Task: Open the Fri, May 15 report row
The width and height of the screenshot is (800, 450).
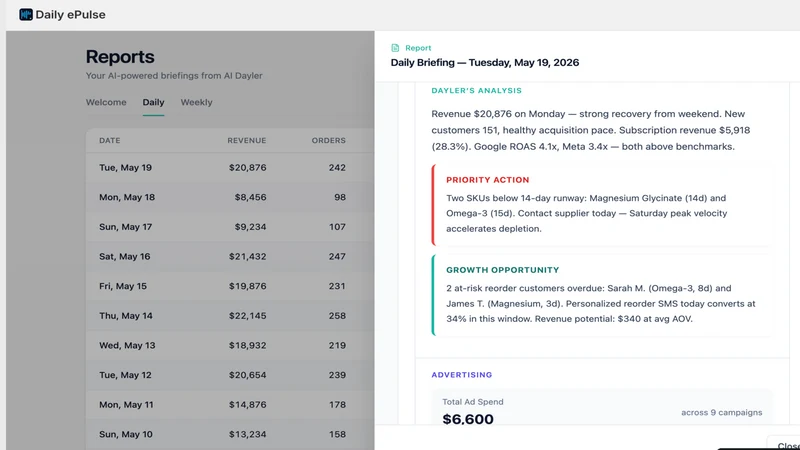Action: [230, 286]
